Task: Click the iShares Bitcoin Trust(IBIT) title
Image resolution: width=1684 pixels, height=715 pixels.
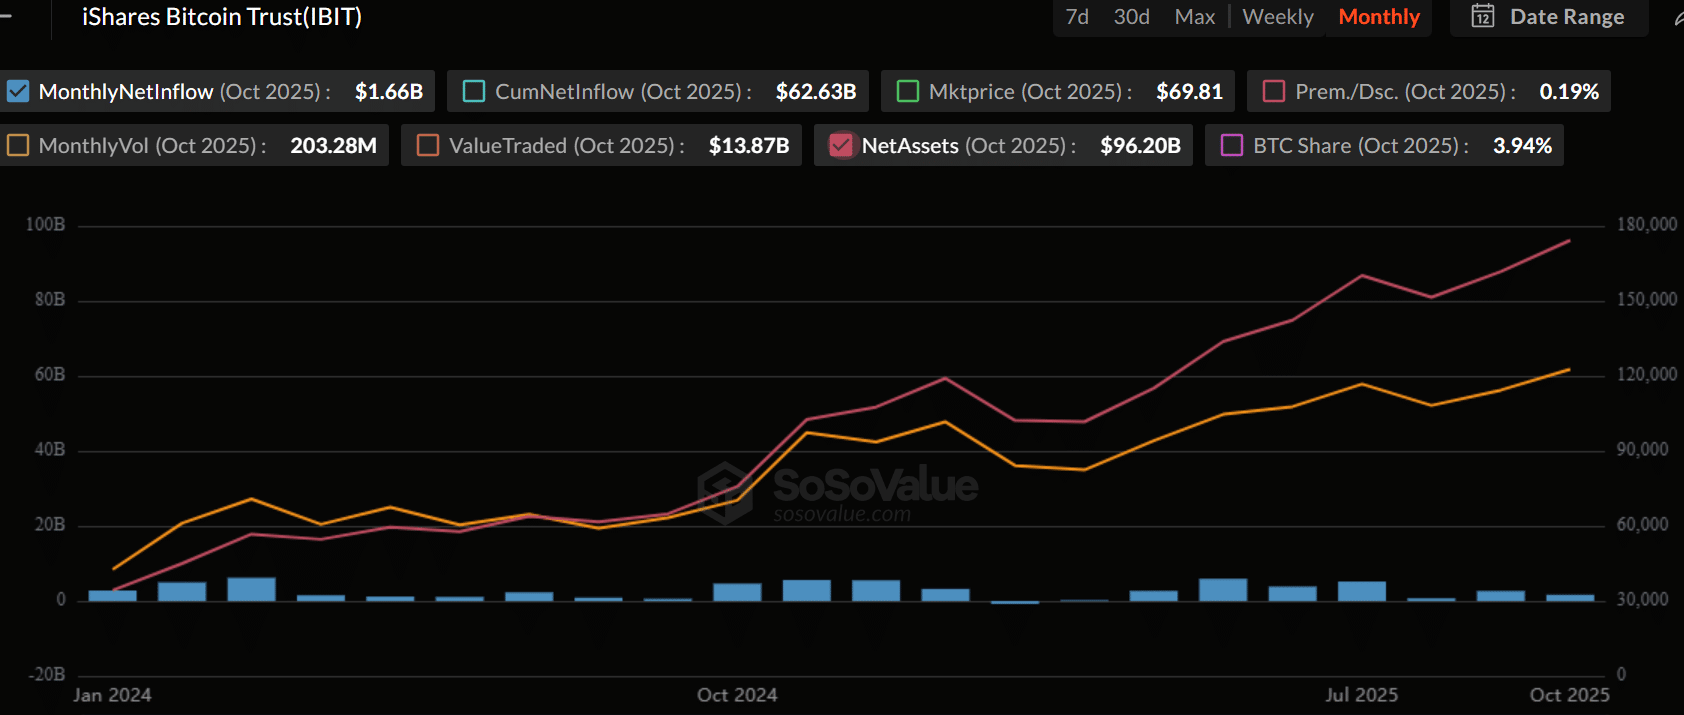Action: [222, 17]
